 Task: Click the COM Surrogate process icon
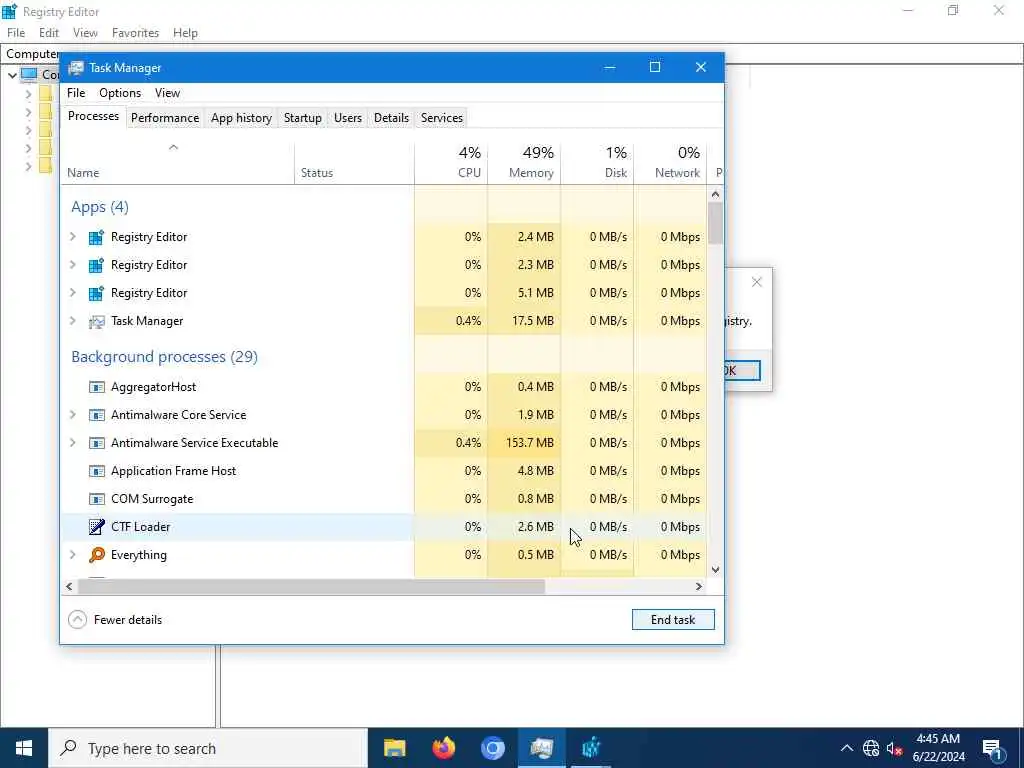[x=97, y=500]
